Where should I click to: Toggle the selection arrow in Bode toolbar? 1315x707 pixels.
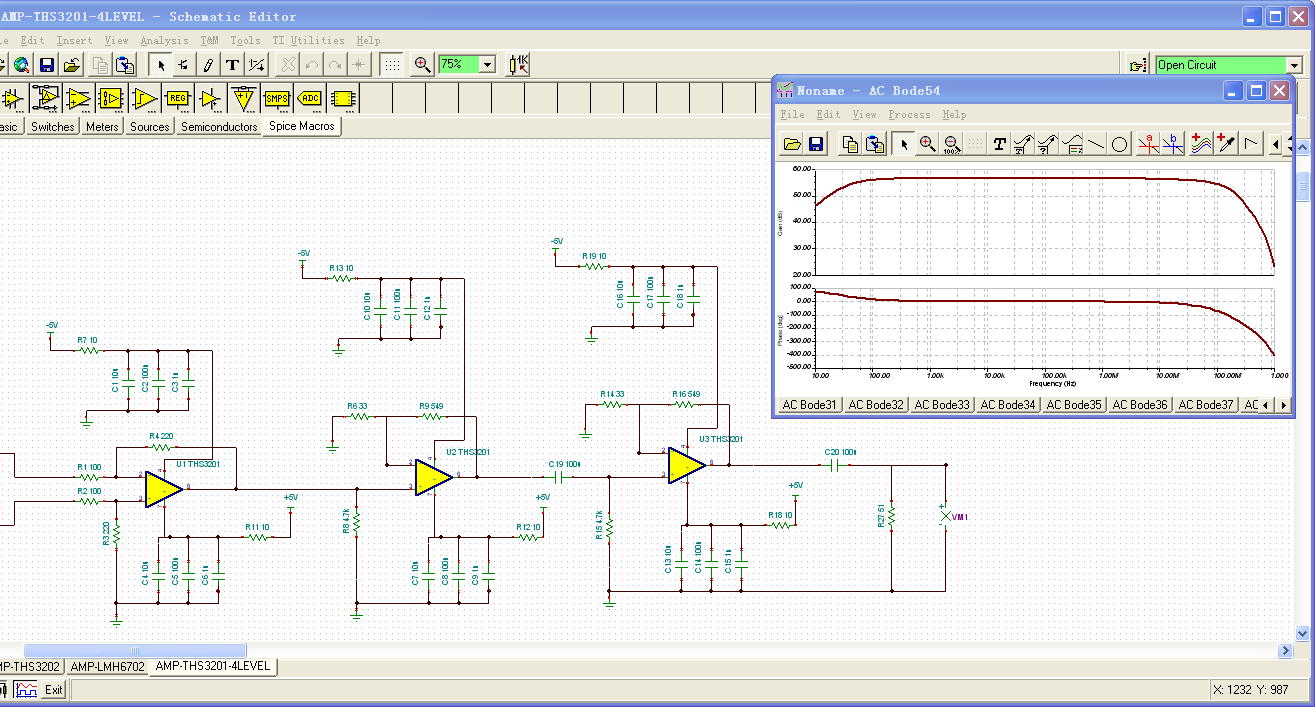pos(903,144)
